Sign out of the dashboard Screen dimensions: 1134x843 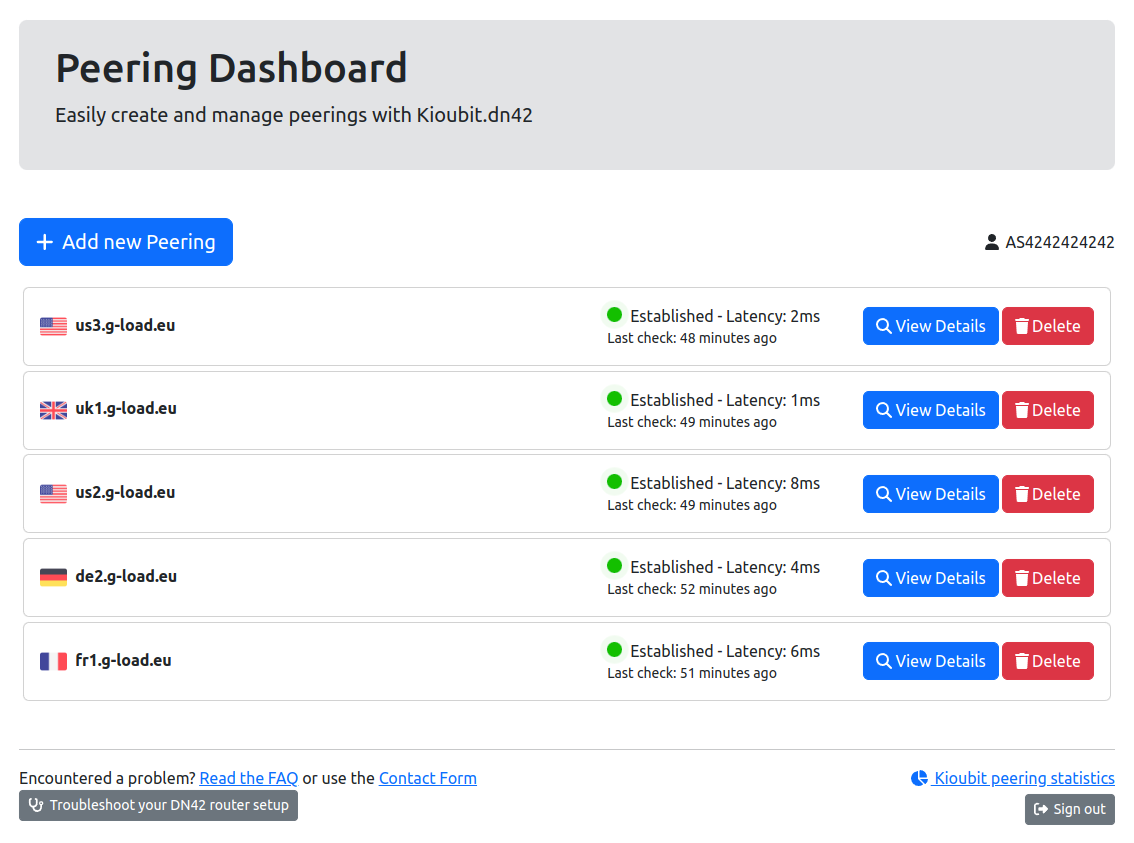click(x=1069, y=809)
